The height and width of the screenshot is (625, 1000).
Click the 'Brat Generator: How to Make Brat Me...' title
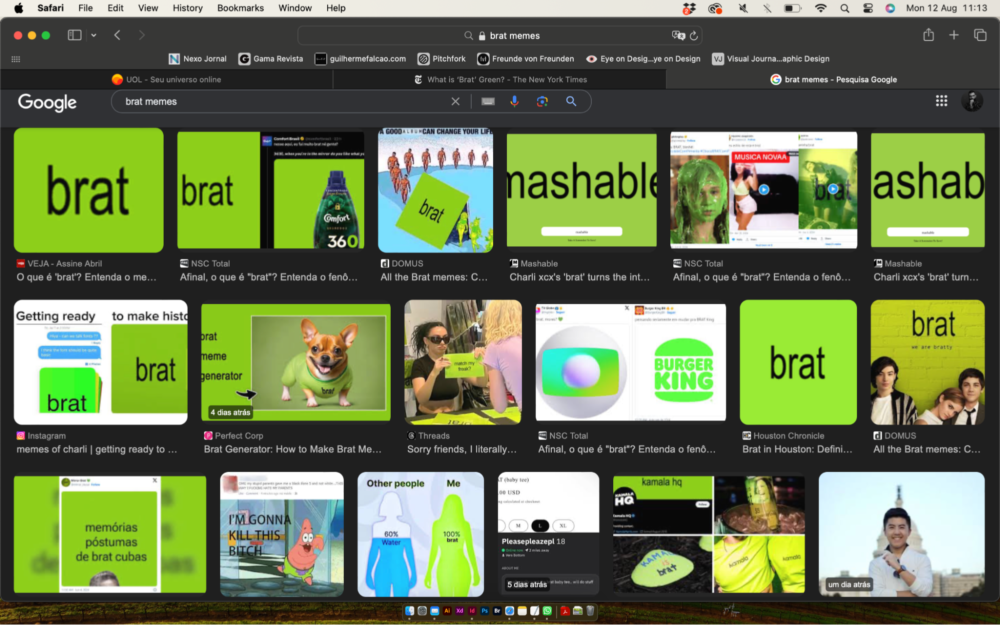(293, 450)
